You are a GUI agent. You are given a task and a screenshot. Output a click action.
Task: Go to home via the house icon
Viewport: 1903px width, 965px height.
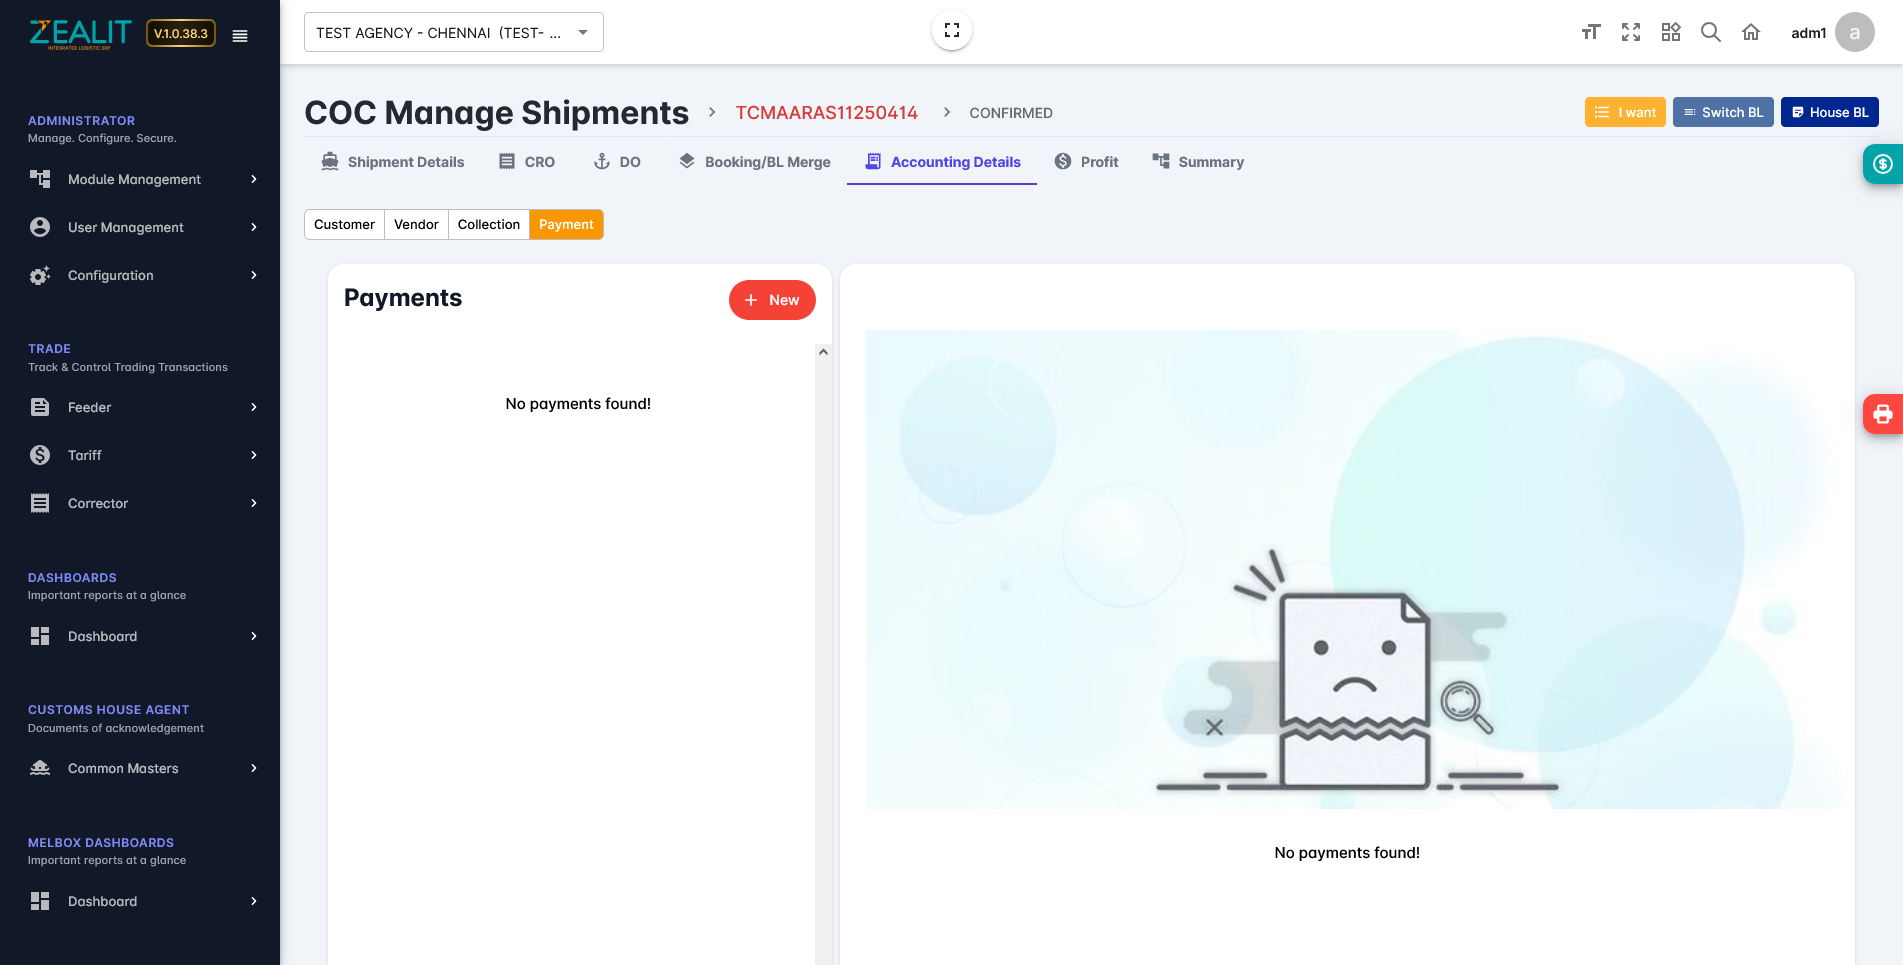tap(1750, 33)
